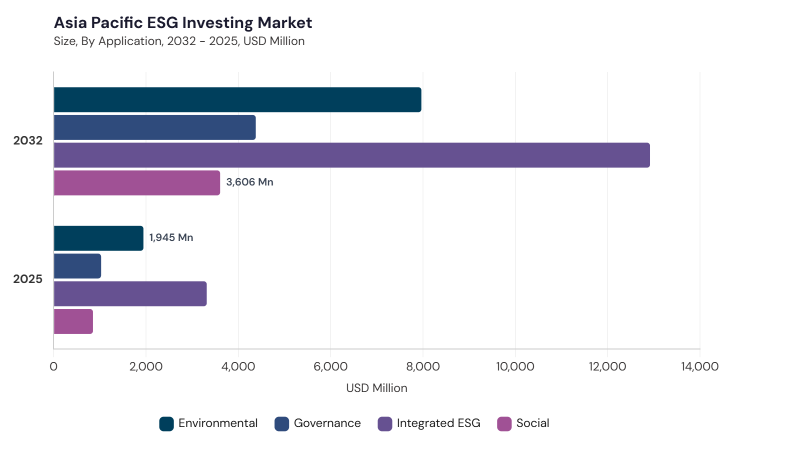Toggle the Social legend label
This screenshot has width=800, height=450.
533,423
